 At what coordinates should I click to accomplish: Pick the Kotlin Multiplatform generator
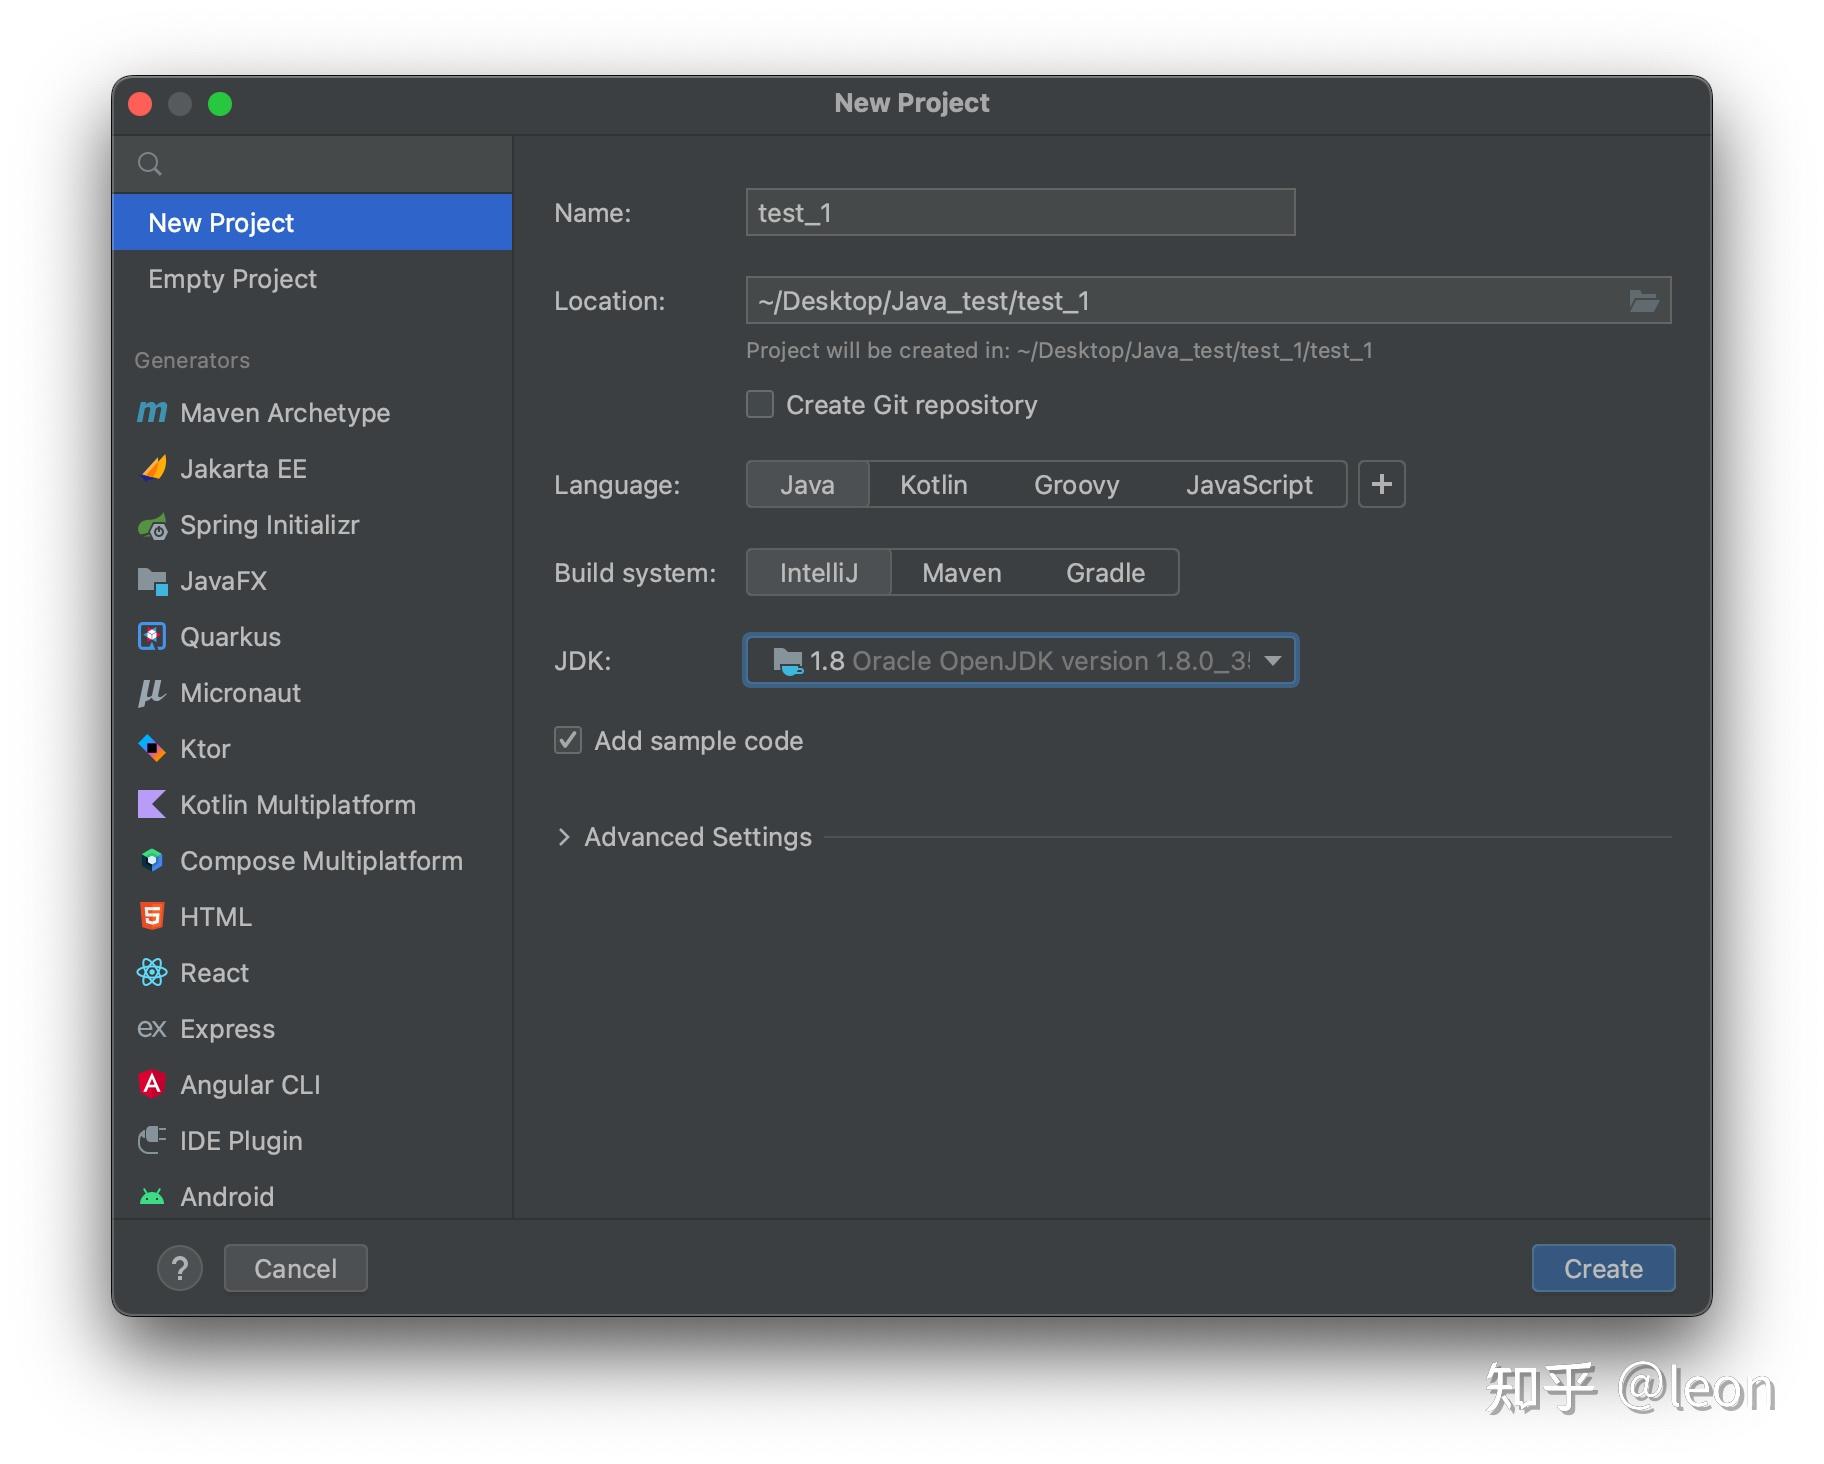pyautogui.click(x=297, y=804)
